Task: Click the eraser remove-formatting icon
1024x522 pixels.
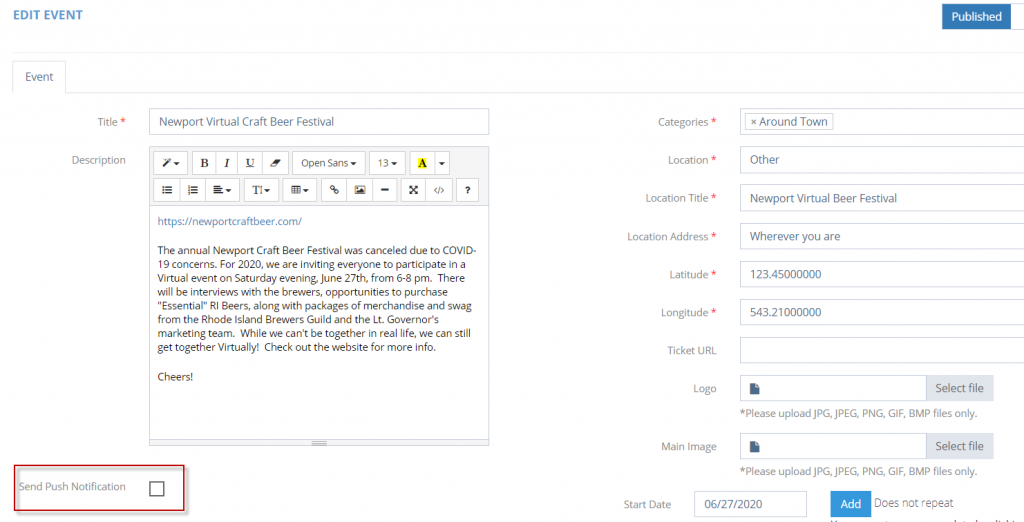Action: (x=275, y=163)
